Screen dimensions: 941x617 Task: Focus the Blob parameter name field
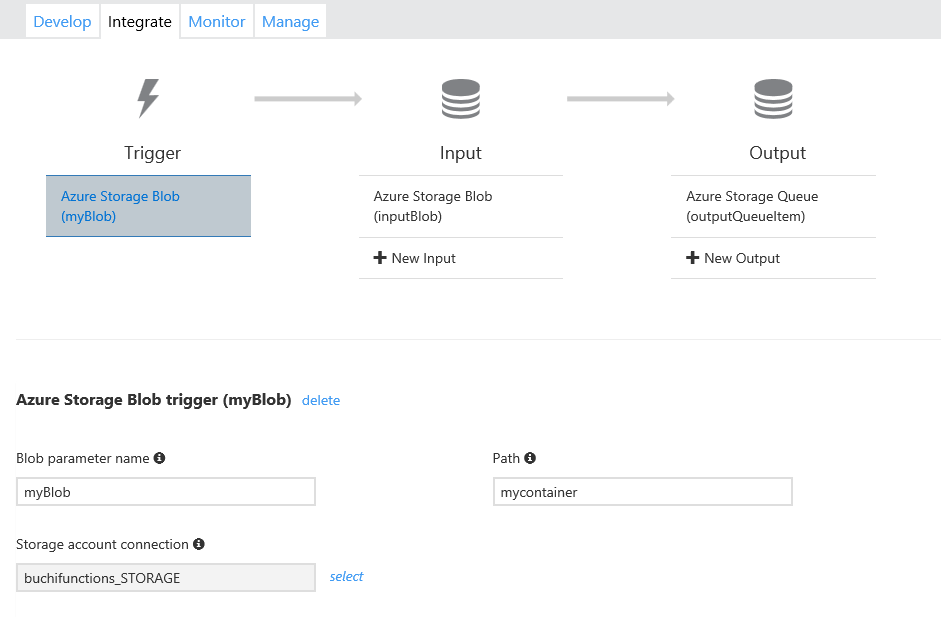click(x=166, y=492)
